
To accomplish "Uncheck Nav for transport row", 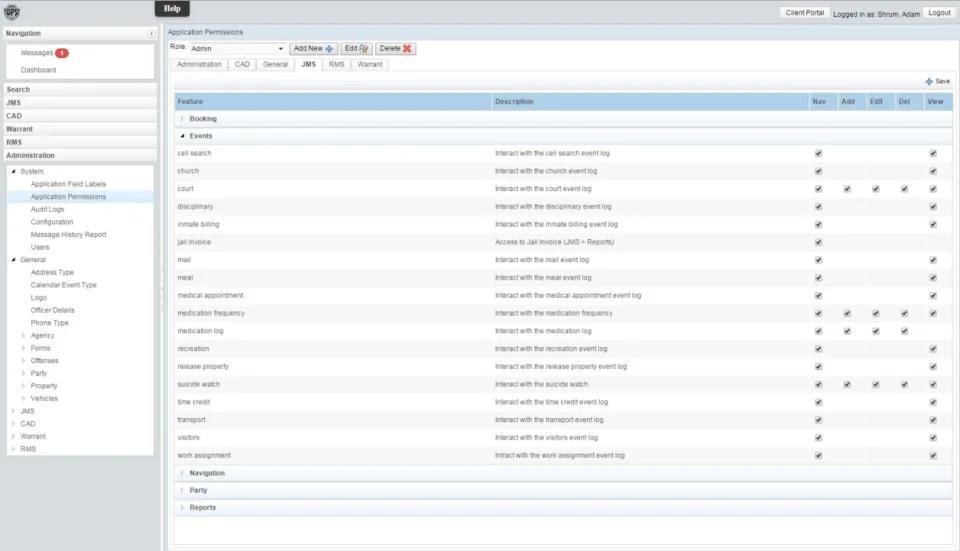I will point(819,420).
